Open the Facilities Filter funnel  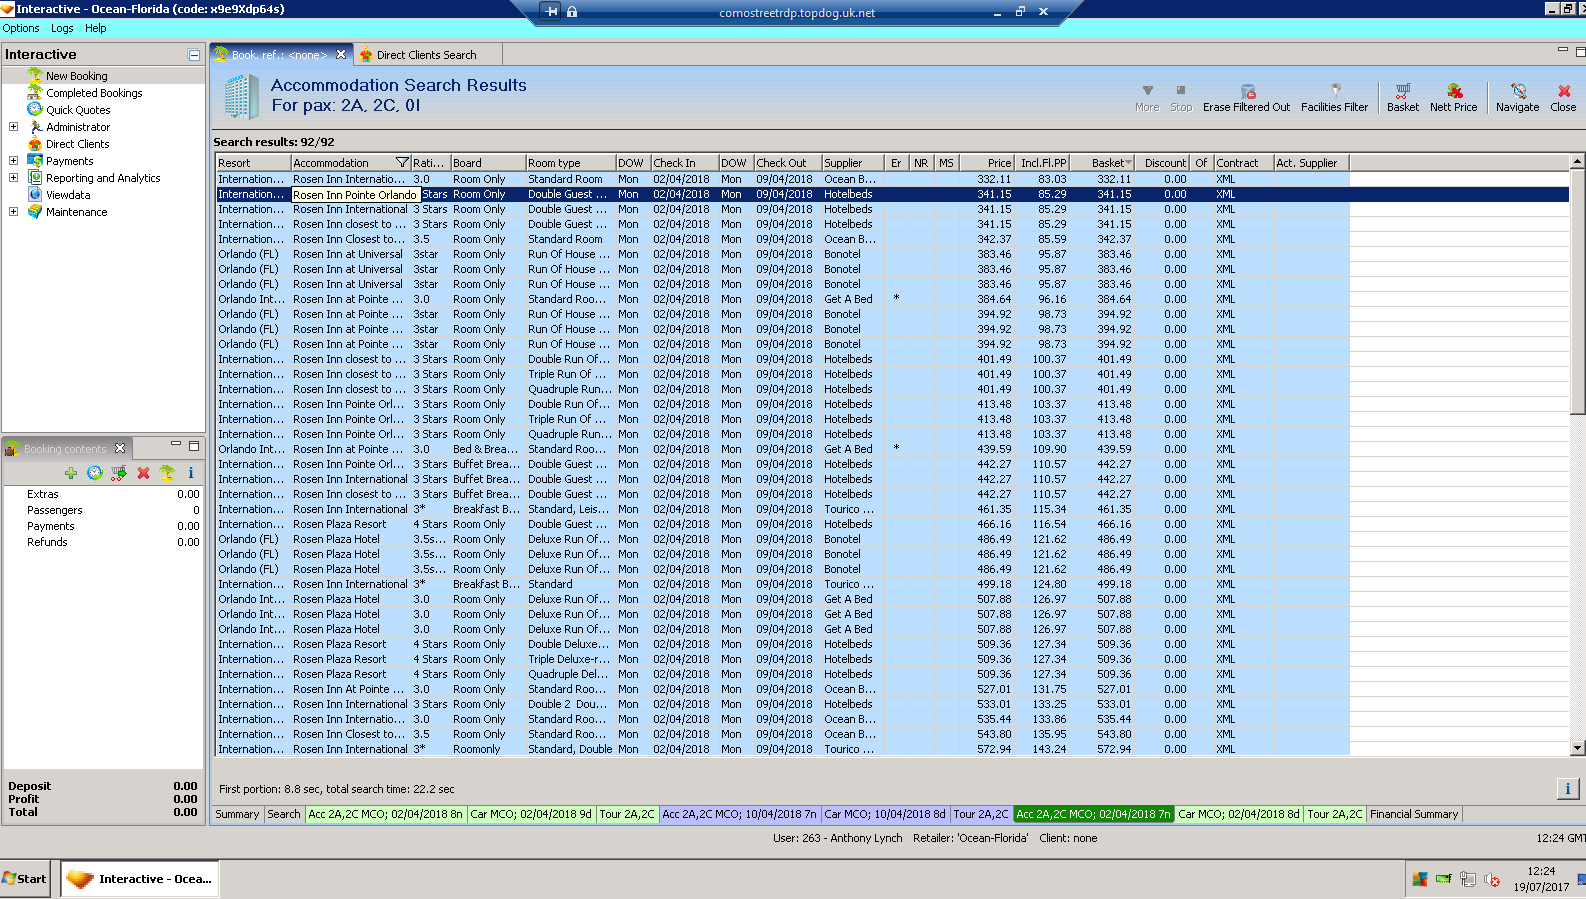pyautogui.click(x=1334, y=97)
